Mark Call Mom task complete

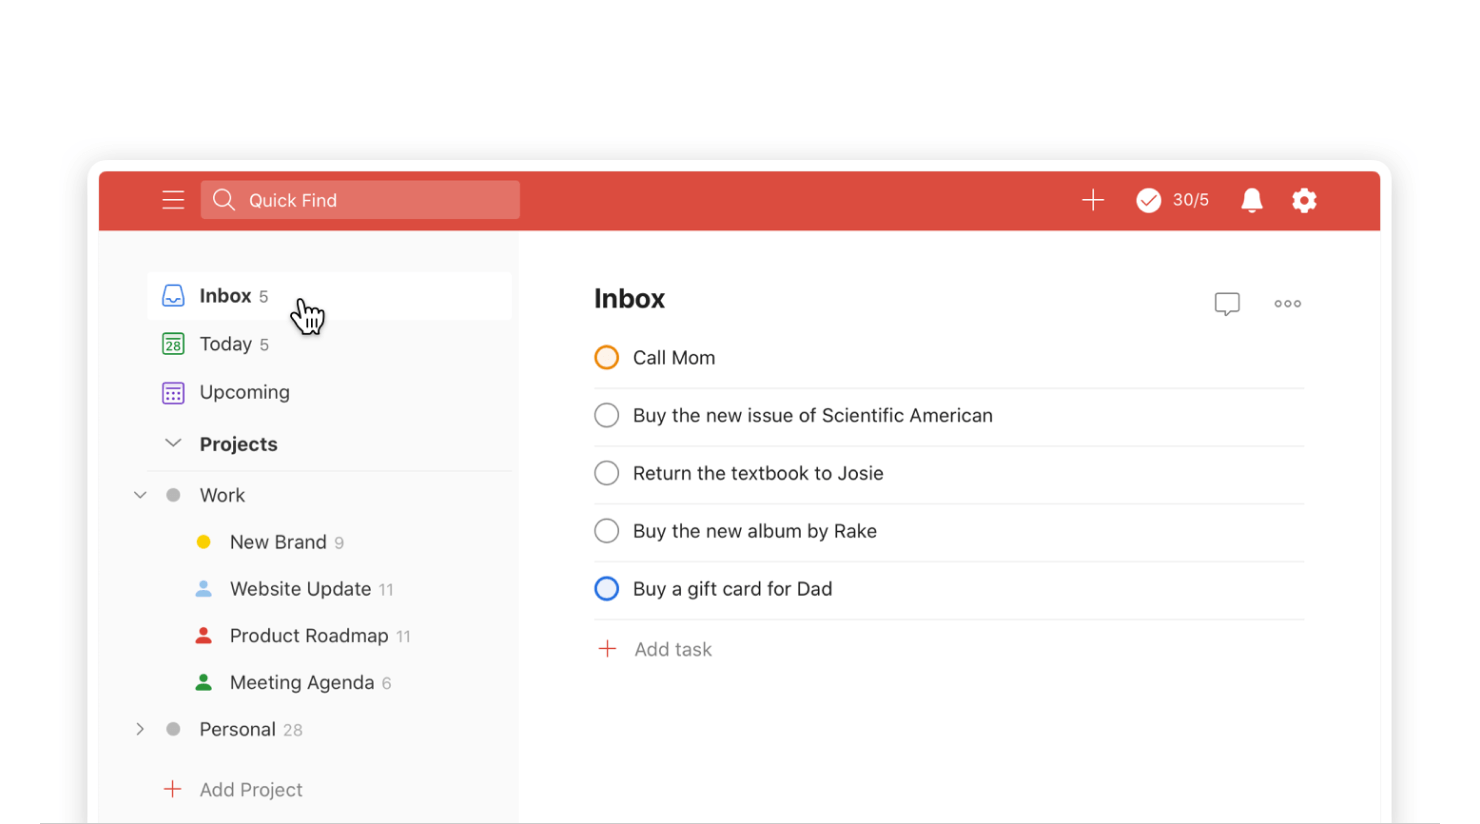coord(607,357)
